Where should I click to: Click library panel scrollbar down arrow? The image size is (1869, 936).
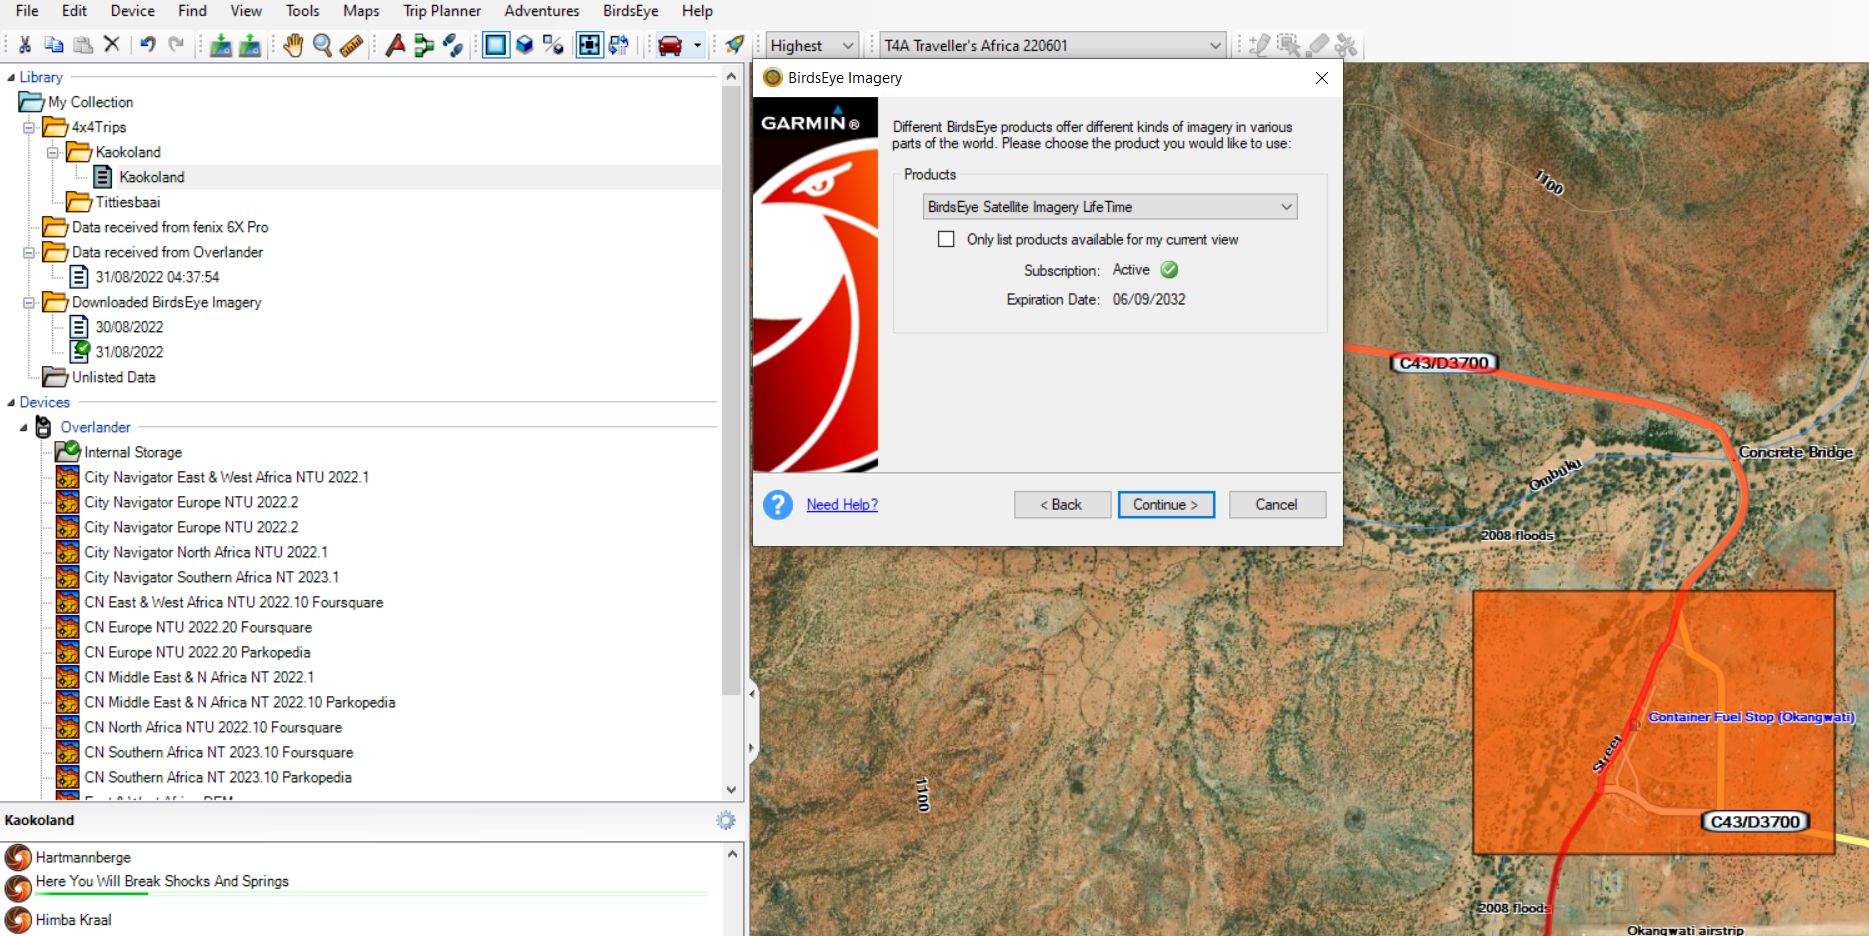[x=731, y=790]
